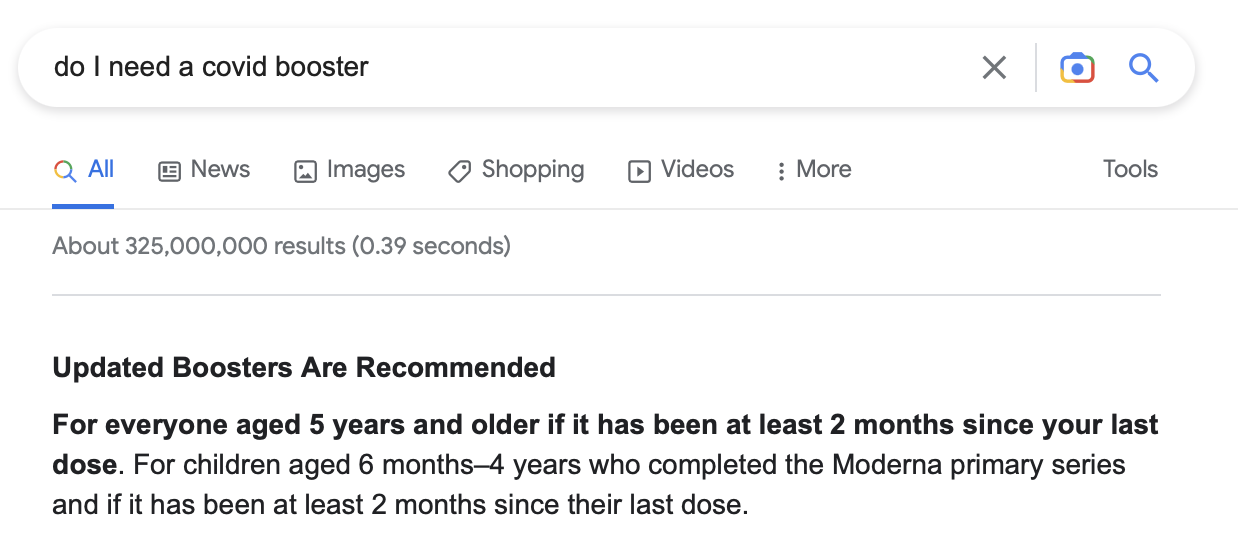Expand the More search filters menu
The width and height of the screenshot is (1238, 556).
coord(823,170)
